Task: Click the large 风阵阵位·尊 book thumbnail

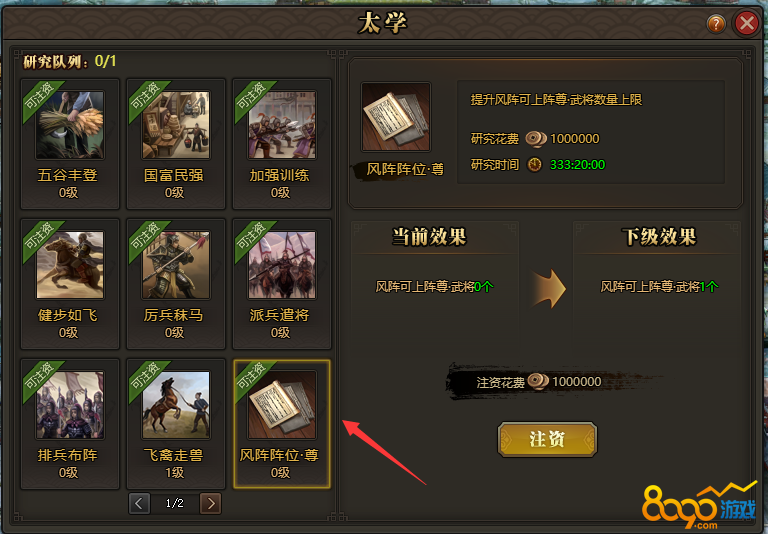Action: click(x=396, y=117)
